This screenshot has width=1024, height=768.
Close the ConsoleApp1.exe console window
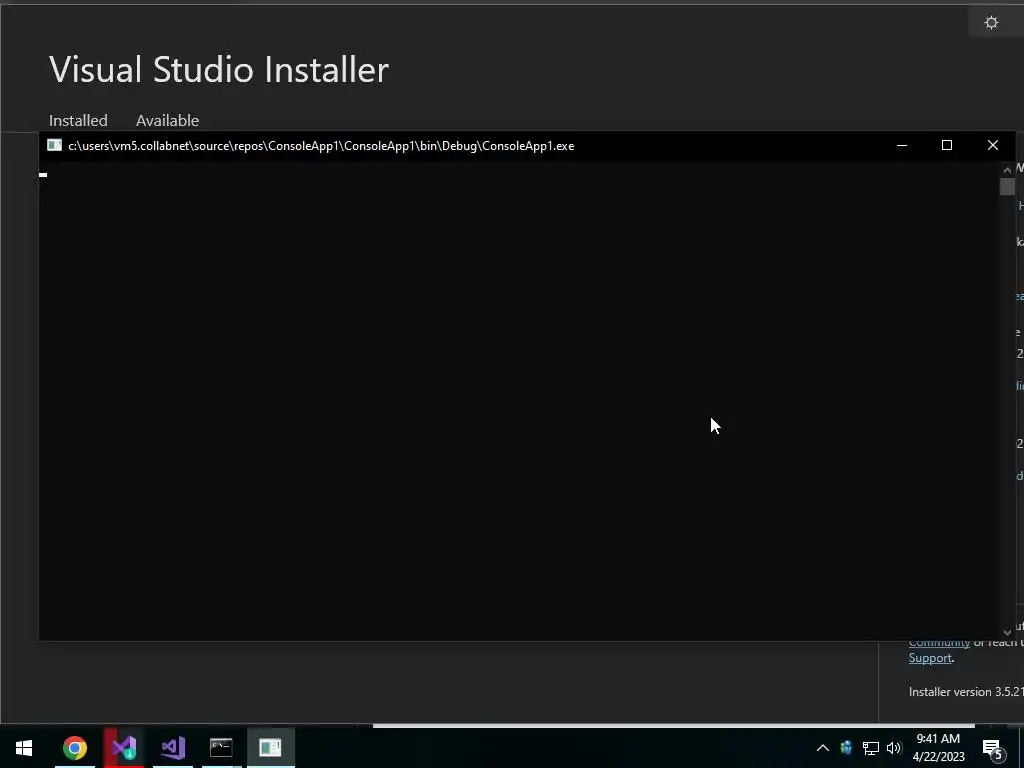pyautogui.click(x=993, y=146)
